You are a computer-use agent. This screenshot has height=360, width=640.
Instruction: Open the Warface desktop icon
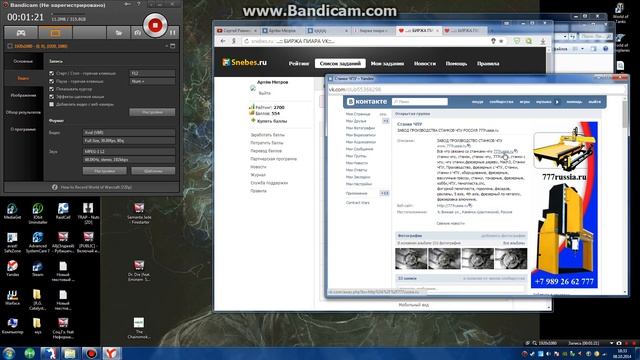[12, 297]
